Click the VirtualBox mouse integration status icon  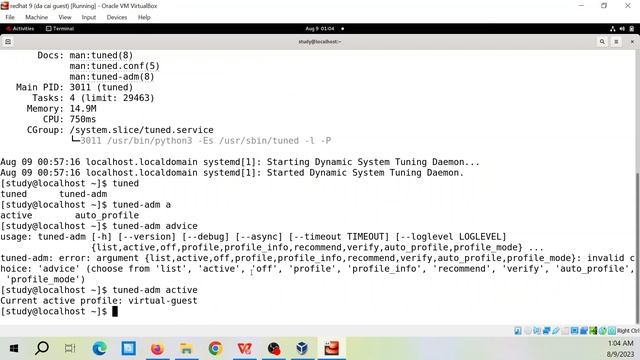[x=602, y=331]
